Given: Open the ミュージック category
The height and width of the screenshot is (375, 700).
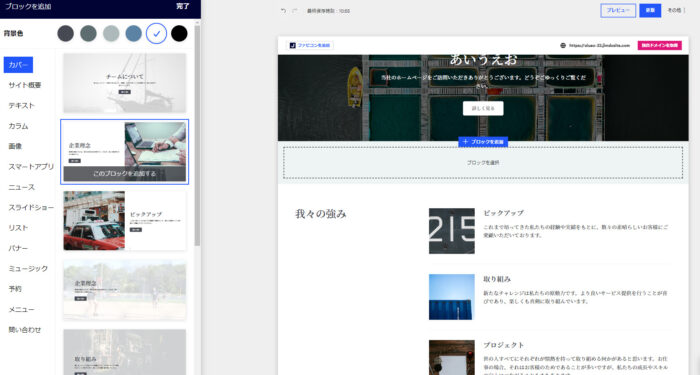Looking at the screenshot, I should click(x=28, y=269).
